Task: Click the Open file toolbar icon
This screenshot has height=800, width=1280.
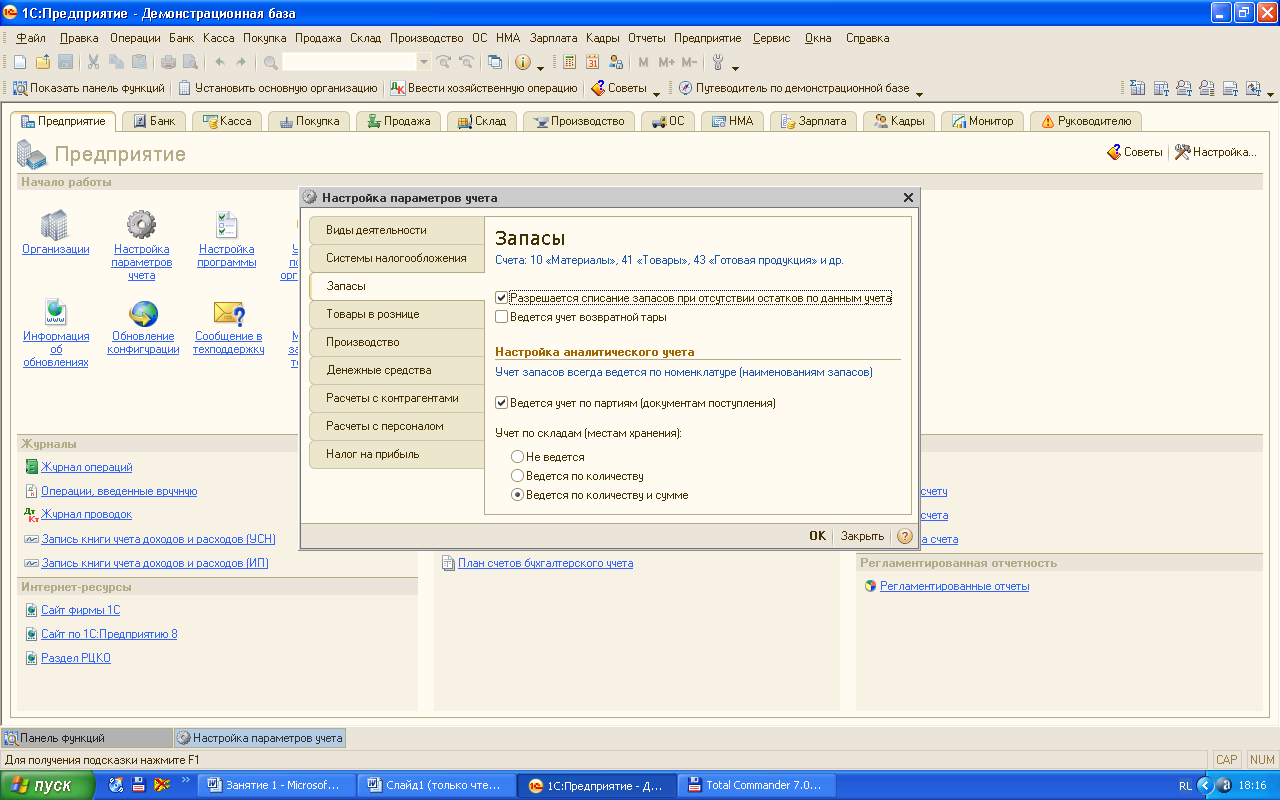Action: tap(43, 62)
